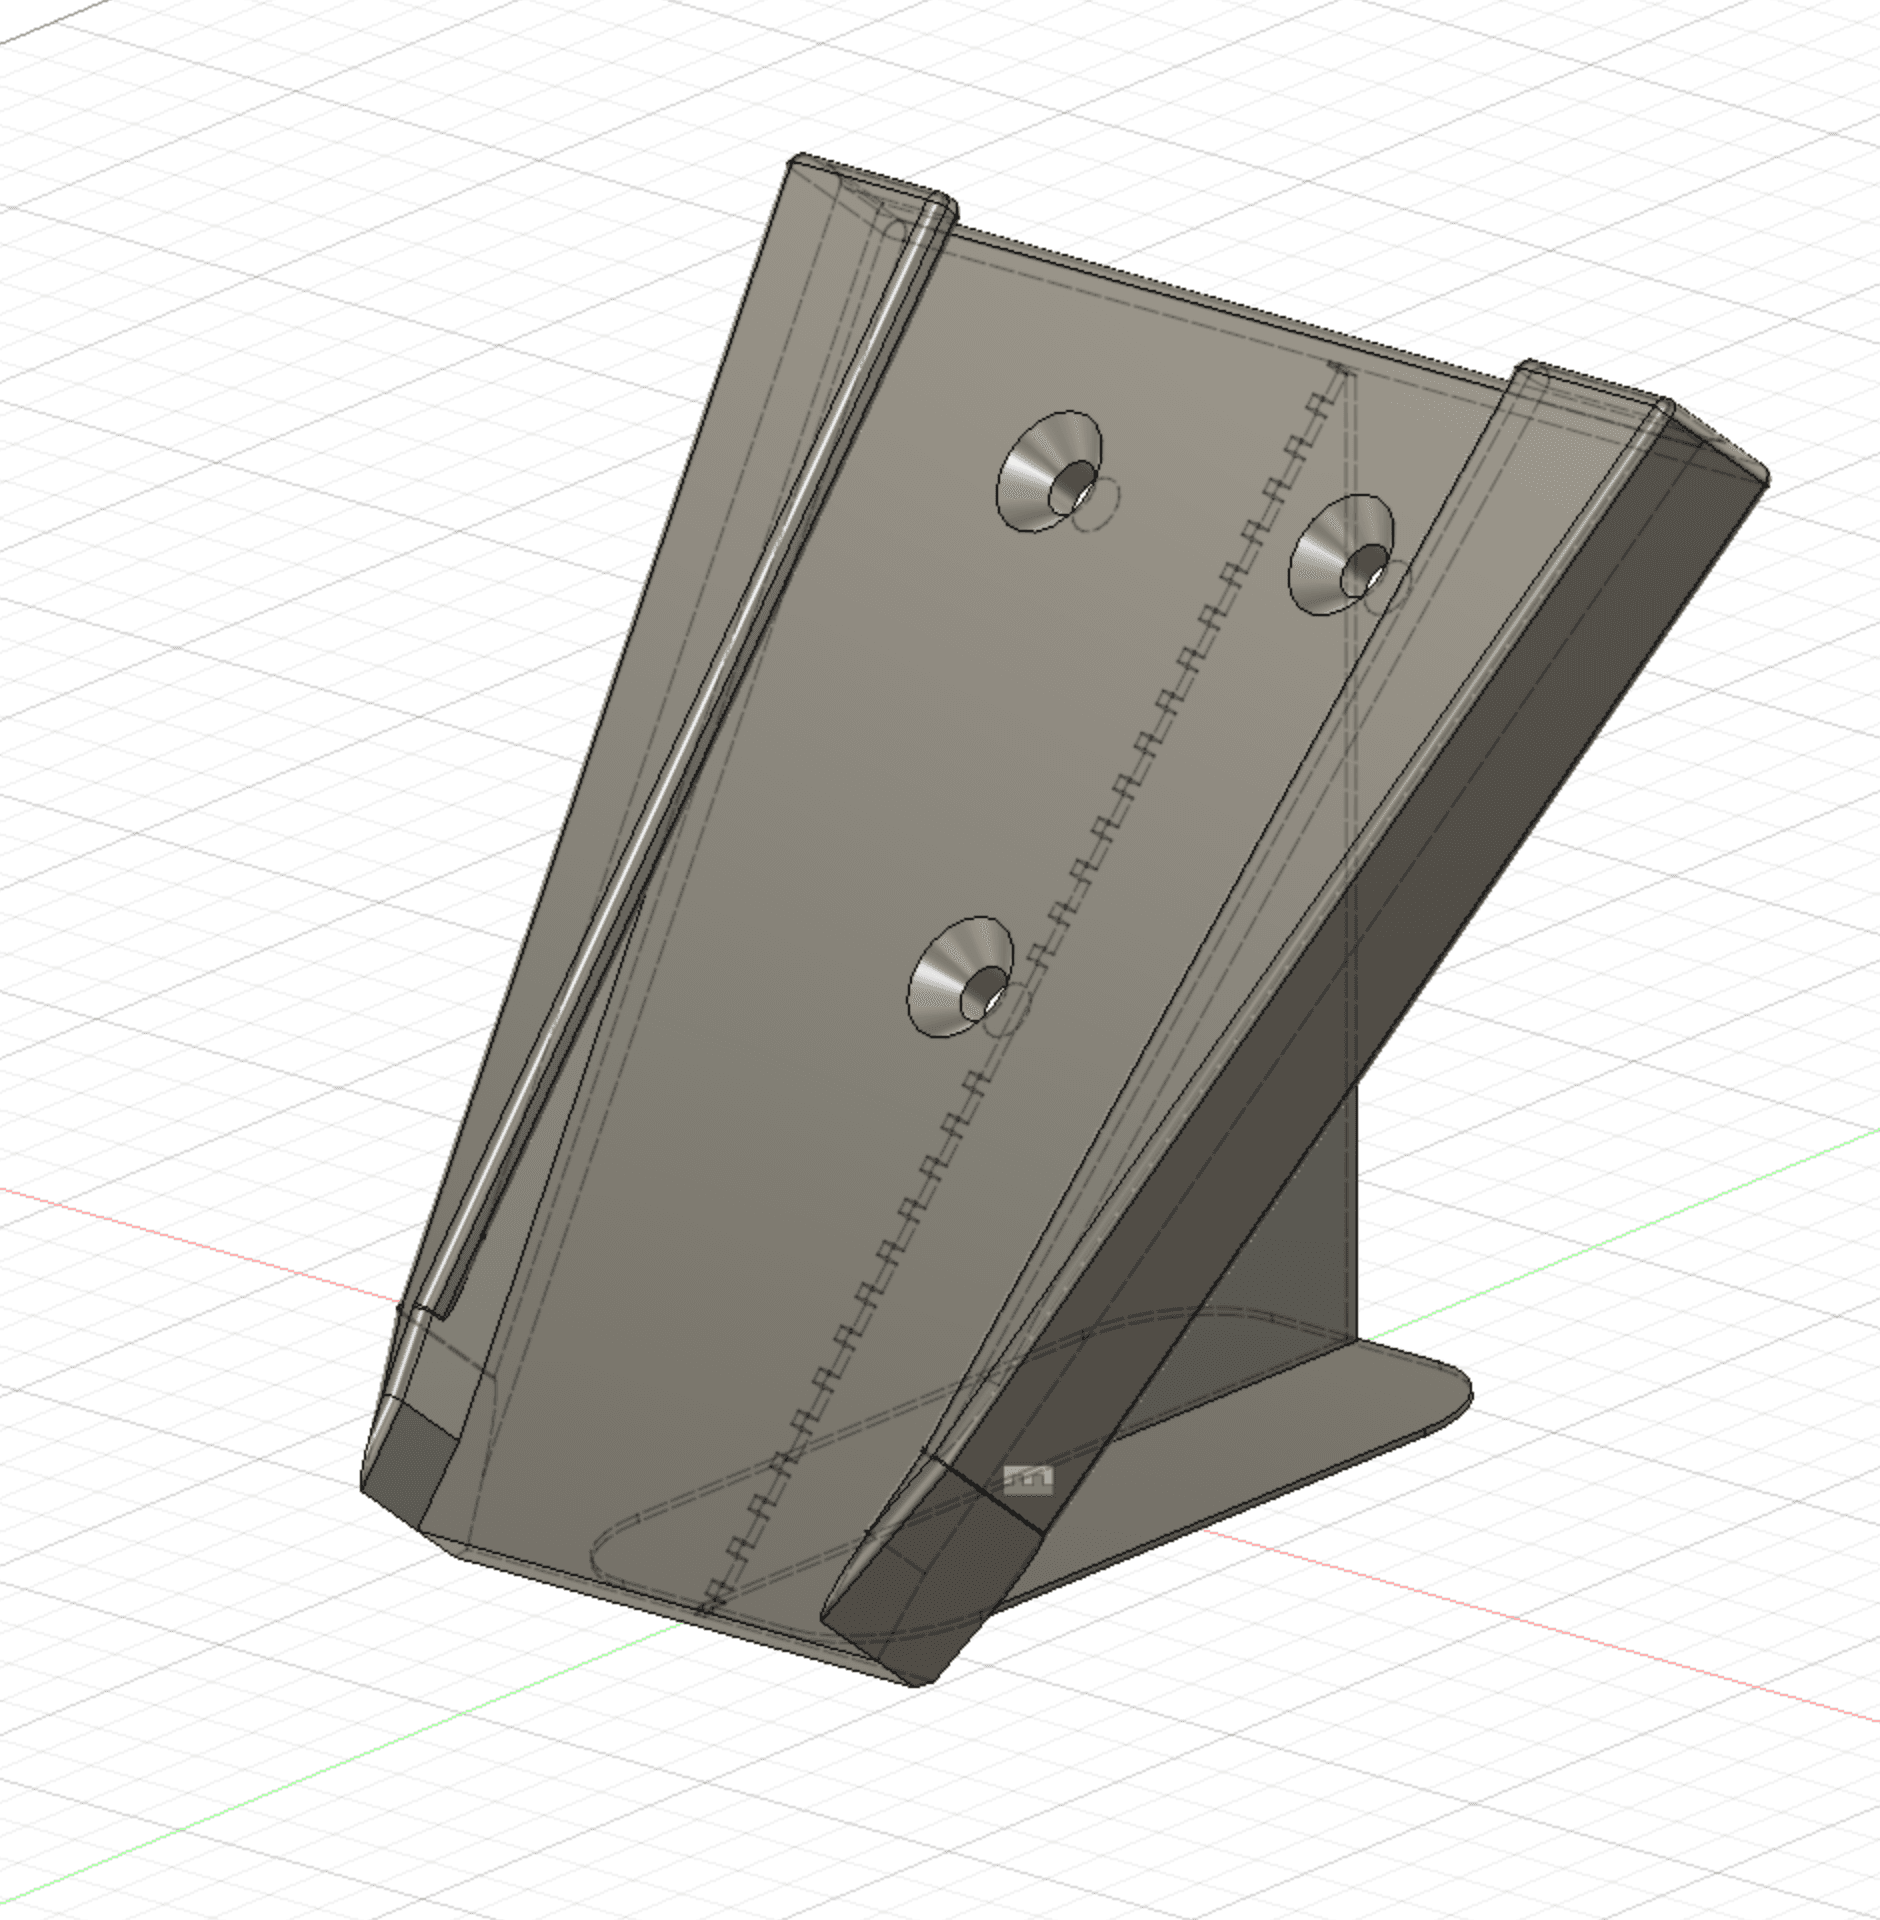Select the upper-left countersunk screw hole
1880x1920 pixels.
coord(1049,470)
